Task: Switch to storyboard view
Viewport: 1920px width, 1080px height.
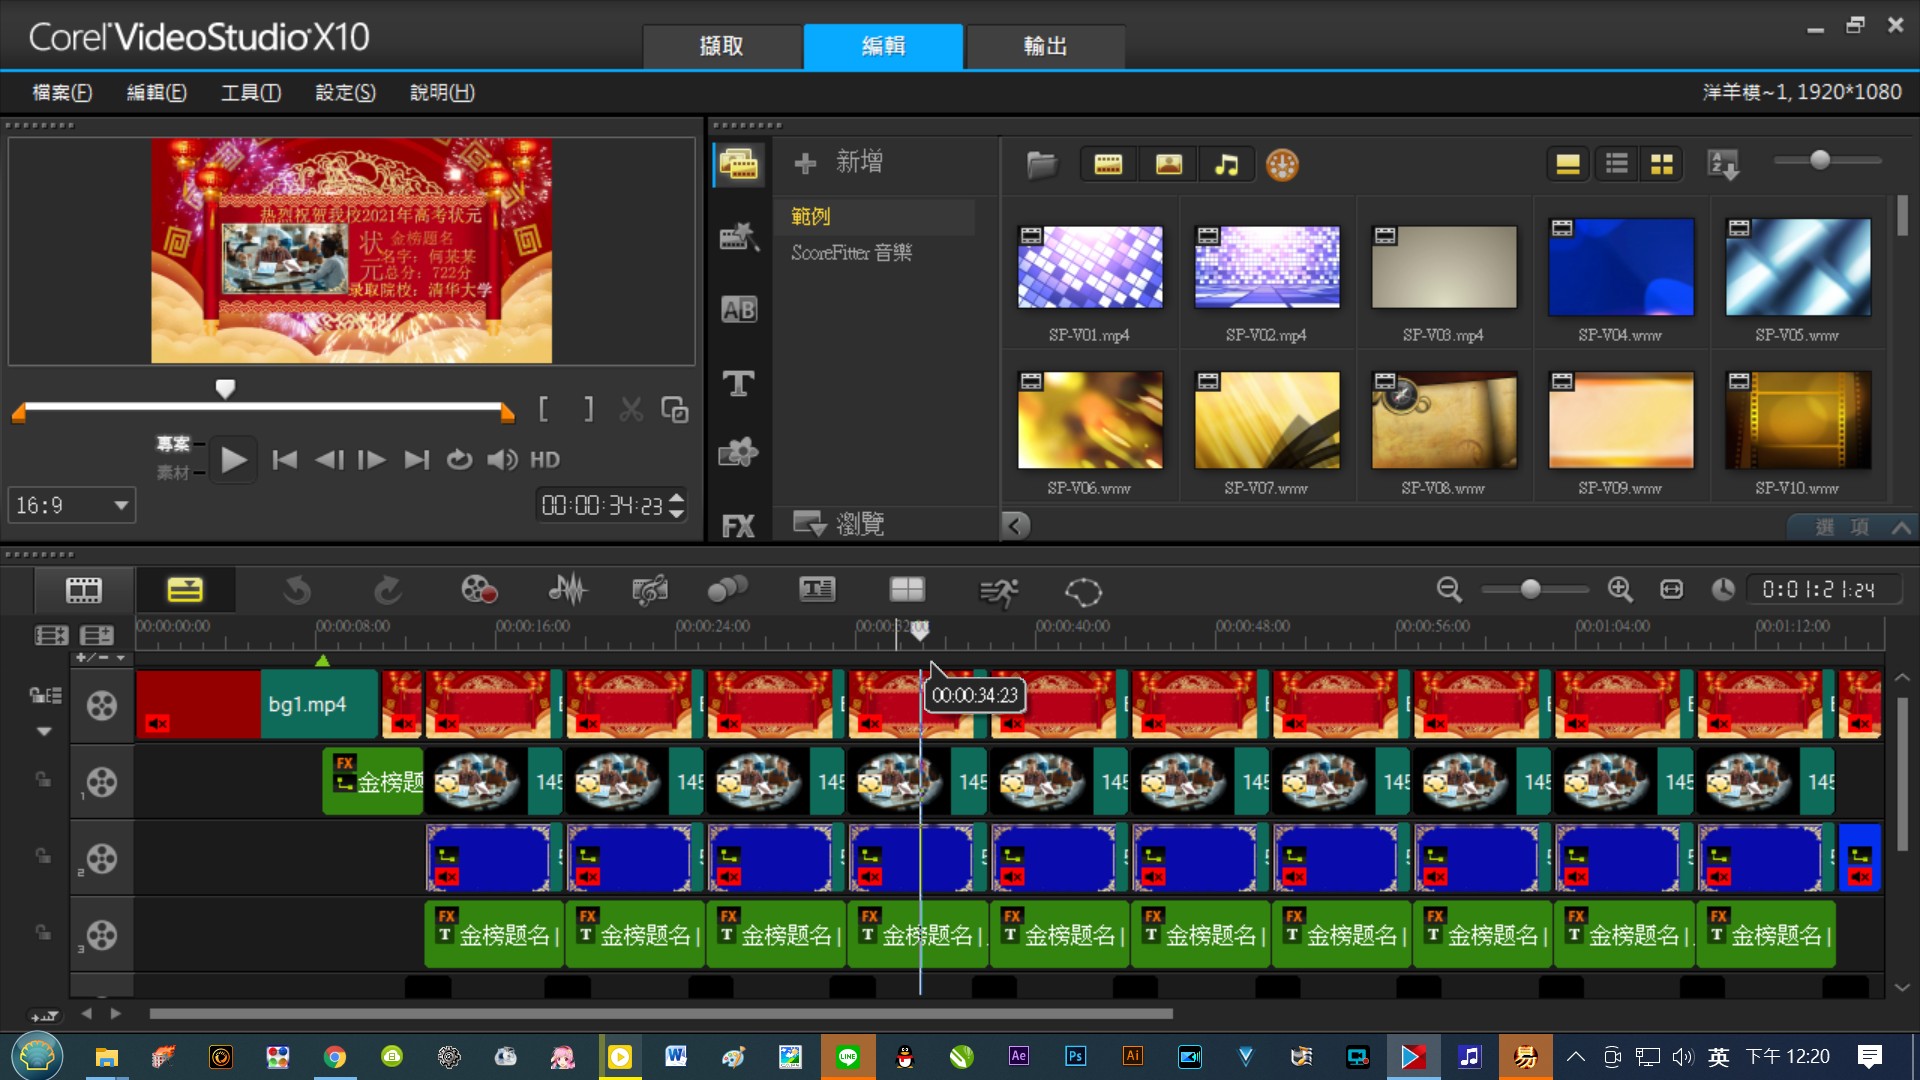Action: pyautogui.click(x=84, y=590)
